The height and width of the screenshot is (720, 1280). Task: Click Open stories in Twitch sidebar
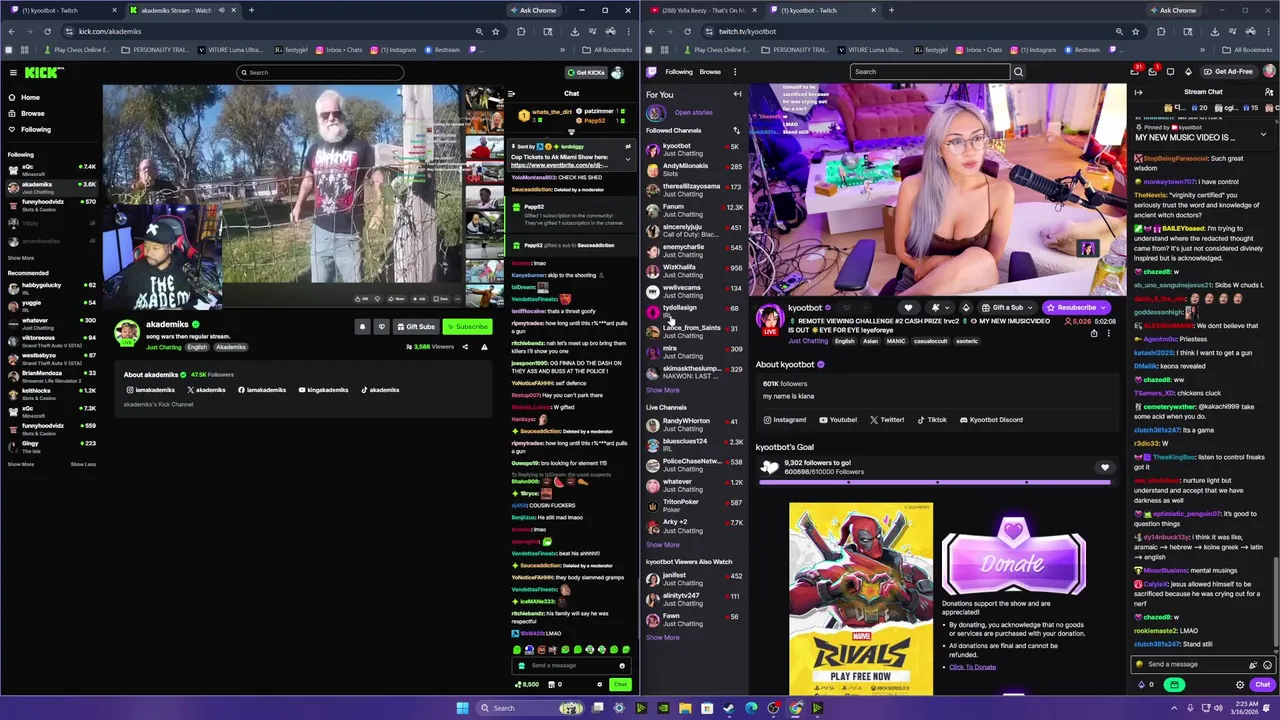pos(693,113)
